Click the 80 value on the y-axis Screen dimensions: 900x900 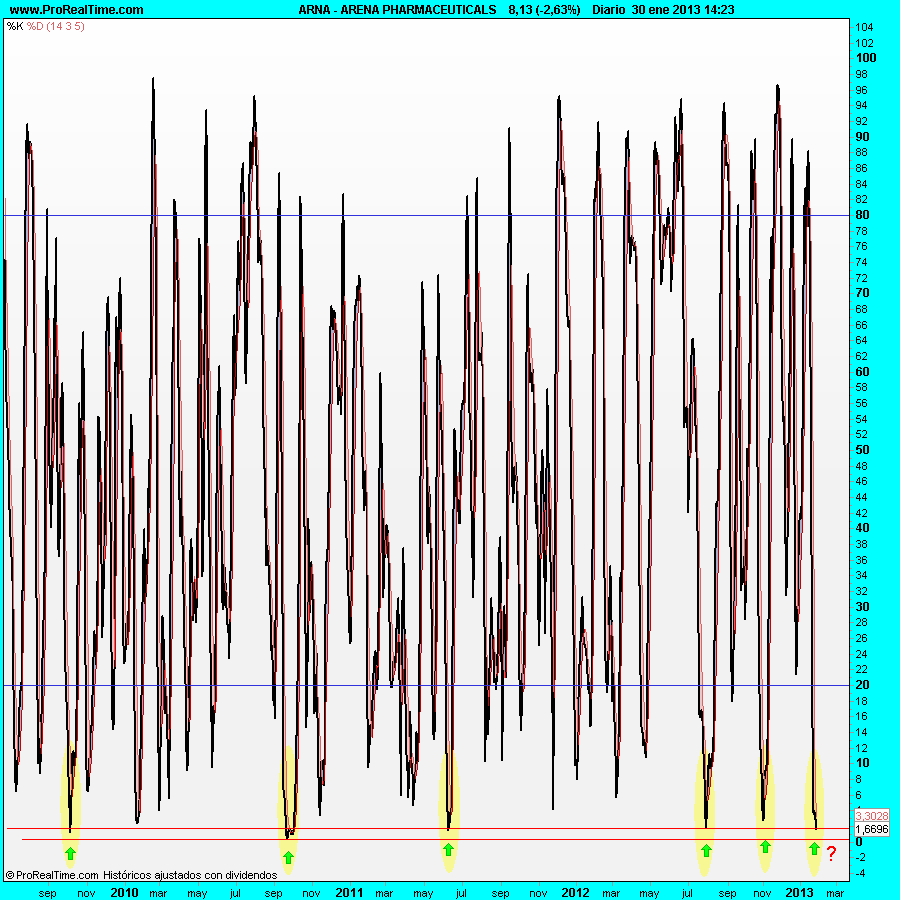point(862,215)
